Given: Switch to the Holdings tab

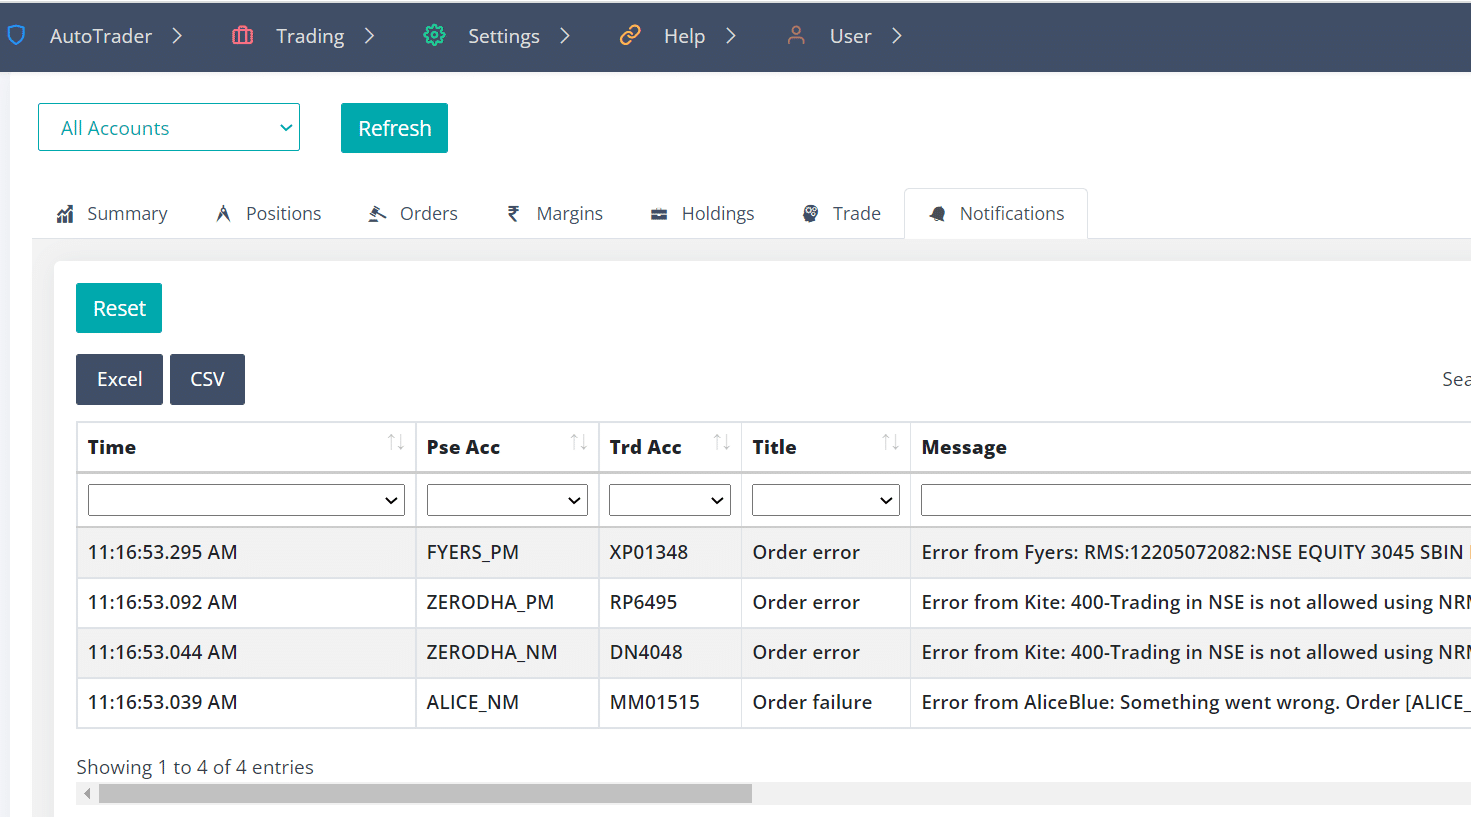Looking at the screenshot, I should (703, 214).
